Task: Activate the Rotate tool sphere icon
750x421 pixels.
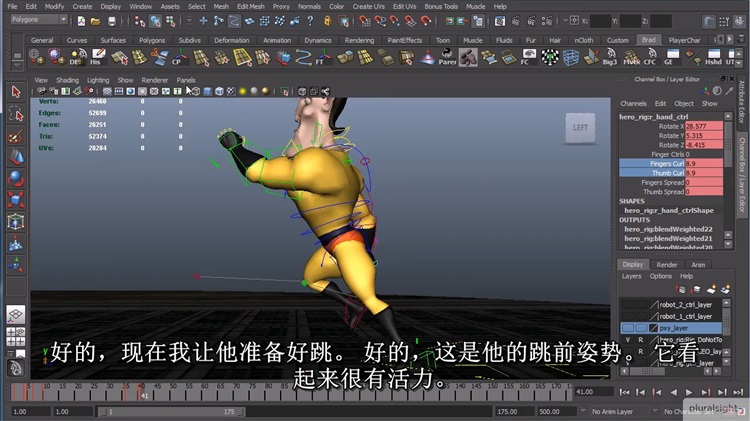Action: tap(16, 178)
